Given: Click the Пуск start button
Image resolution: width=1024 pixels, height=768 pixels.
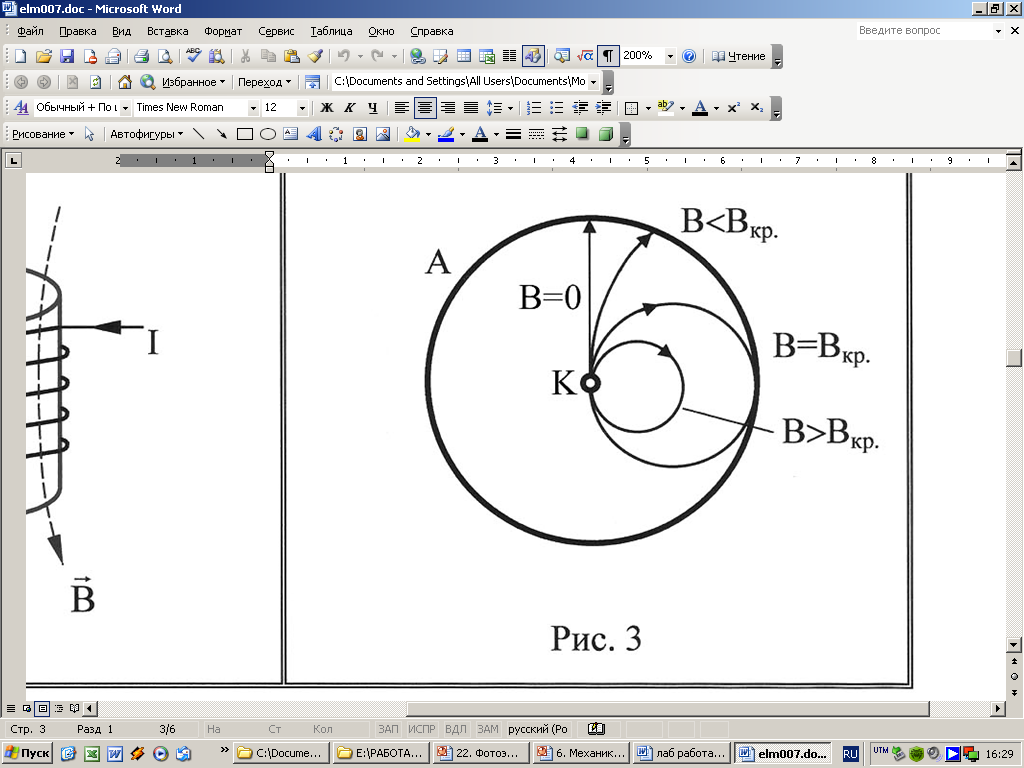Looking at the screenshot, I should pos(27,753).
